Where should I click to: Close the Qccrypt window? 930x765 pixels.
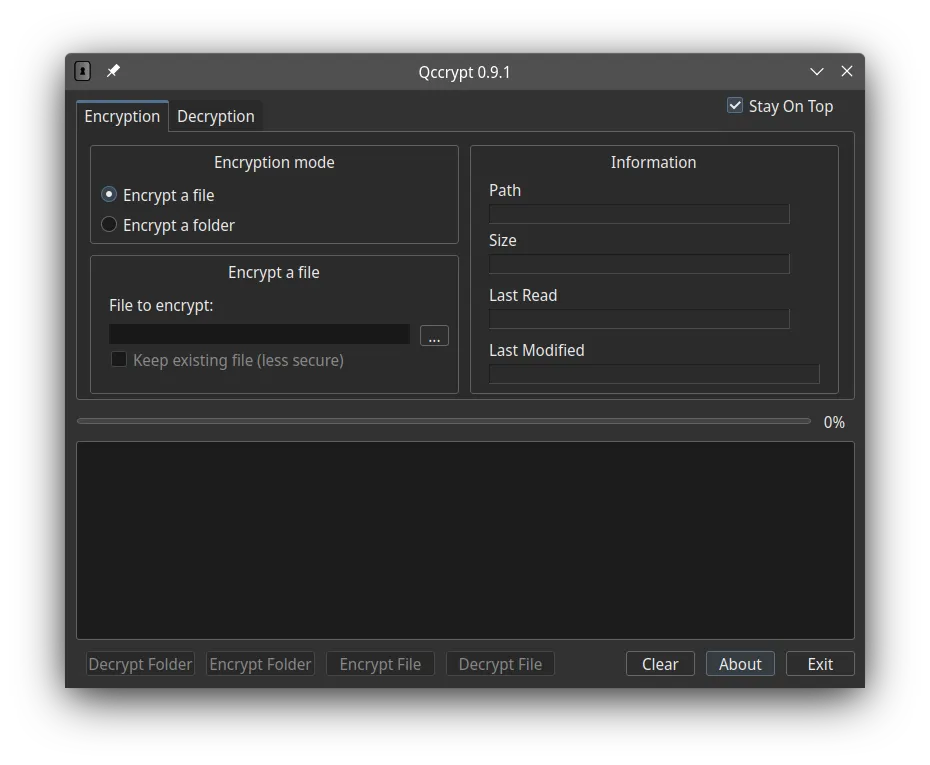[x=847, y=71]
